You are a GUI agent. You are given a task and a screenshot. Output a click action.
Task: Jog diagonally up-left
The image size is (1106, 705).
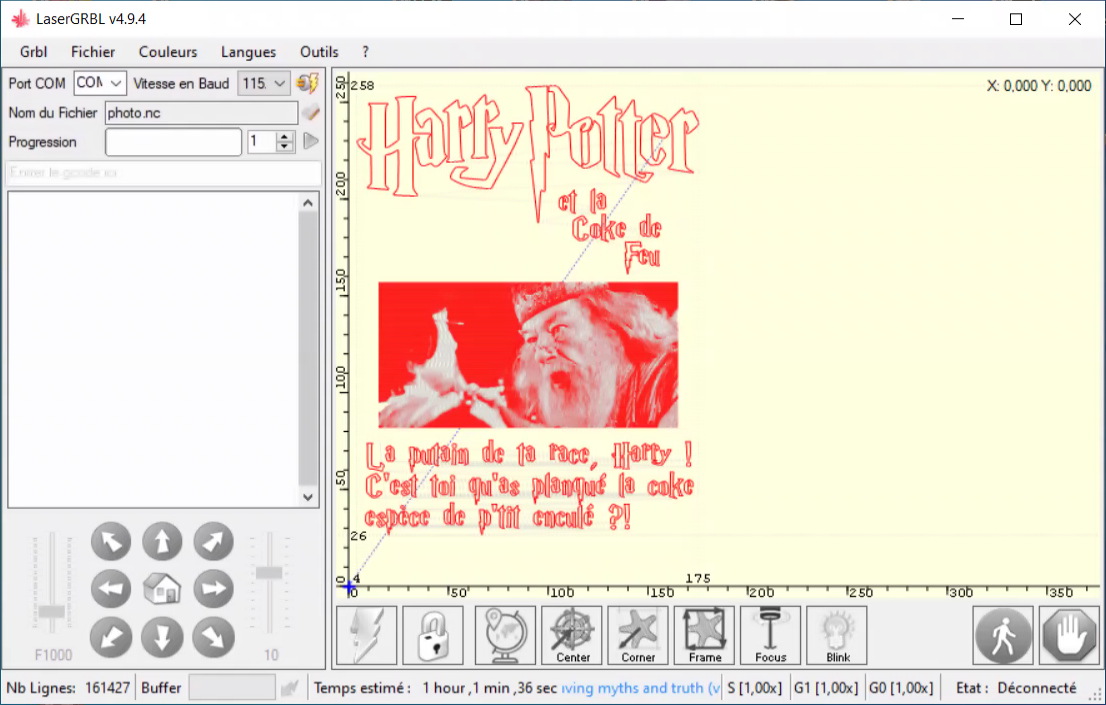111,541
